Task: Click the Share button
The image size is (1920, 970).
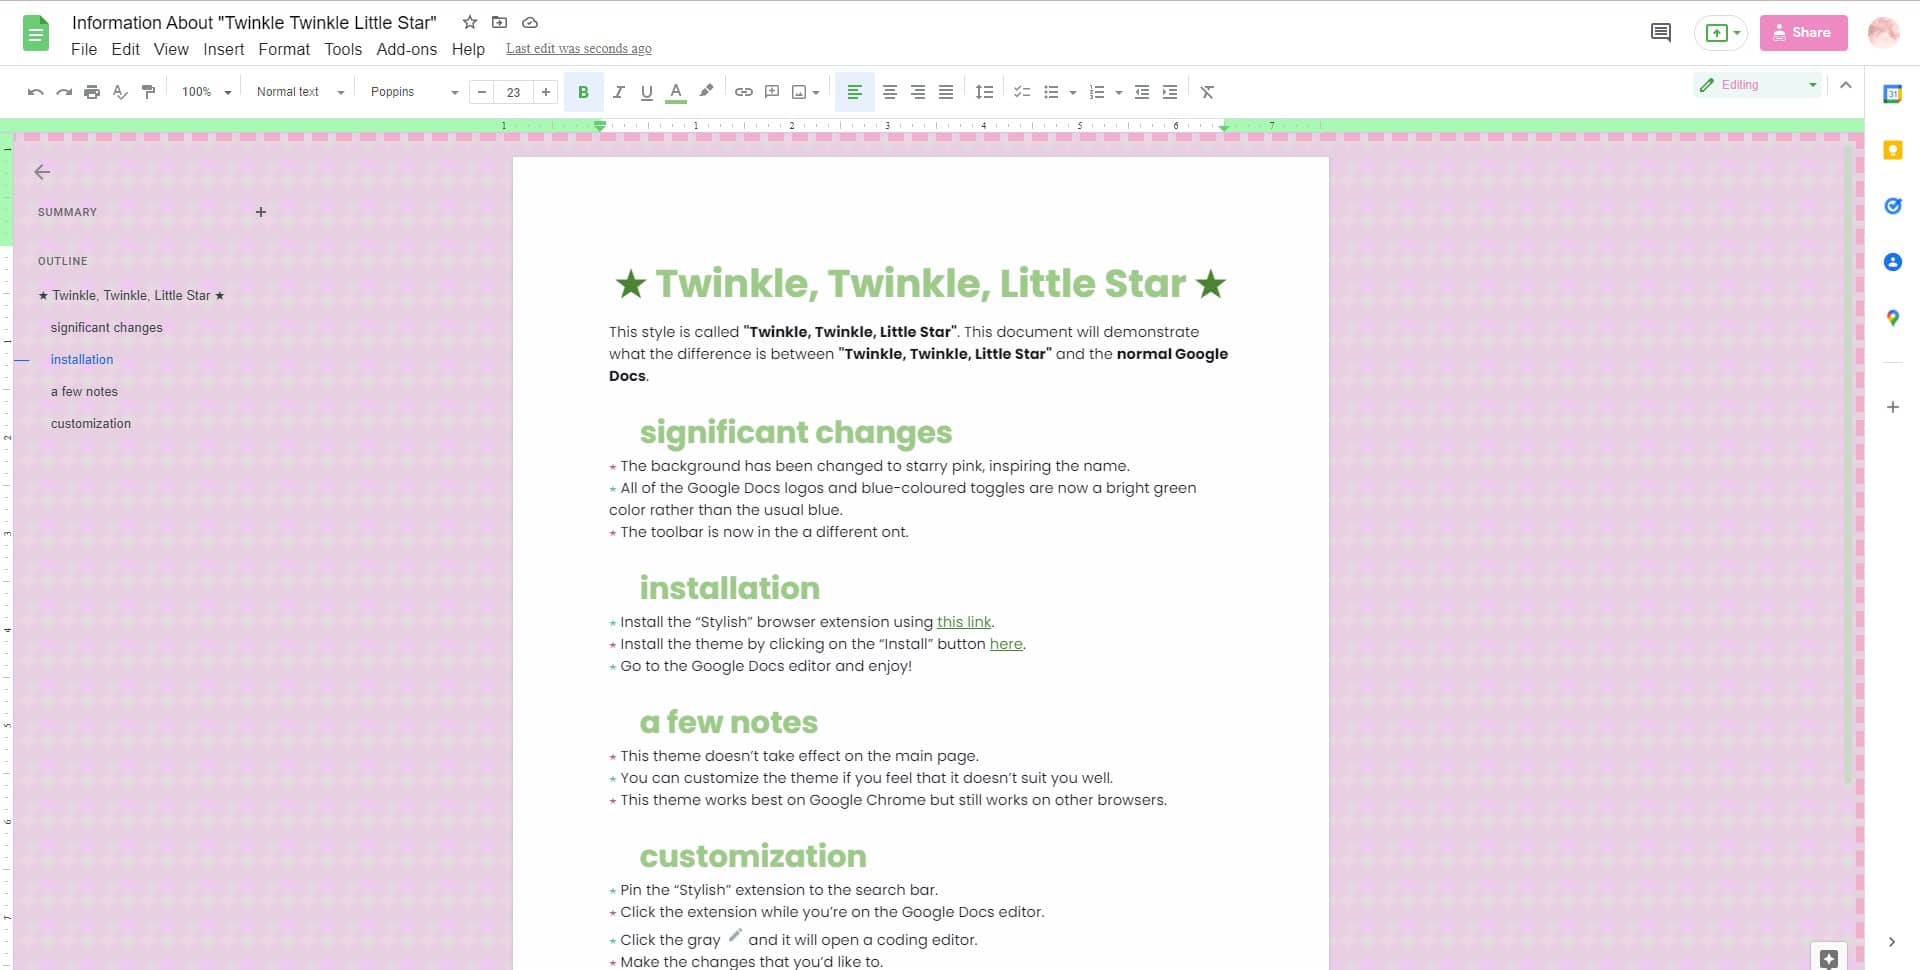Action: coord(1803,32)
